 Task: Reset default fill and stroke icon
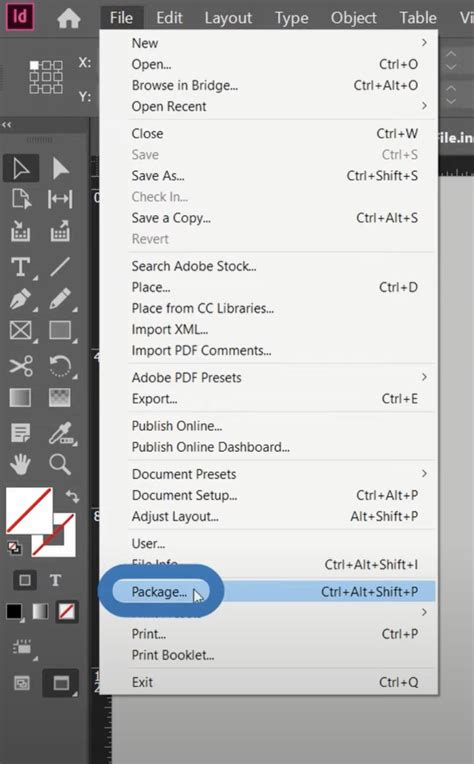pyautogui.click(x=15, y=548)
